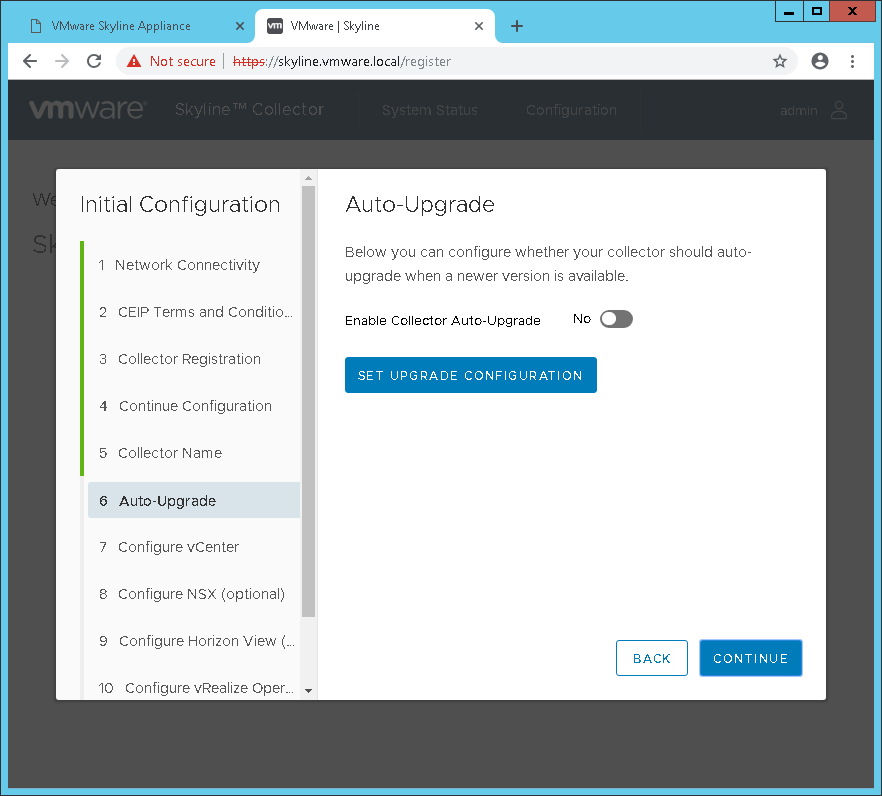
Task: Toggle Enable Collector Auto-Upgrade switch
Action: pyautogui.click(x=616, y=319)
